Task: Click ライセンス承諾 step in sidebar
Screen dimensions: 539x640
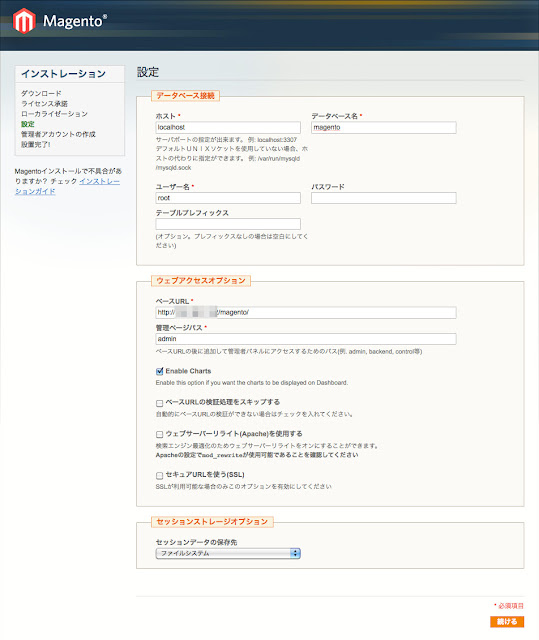Action: pyautogui.click(x=44, y=104)
